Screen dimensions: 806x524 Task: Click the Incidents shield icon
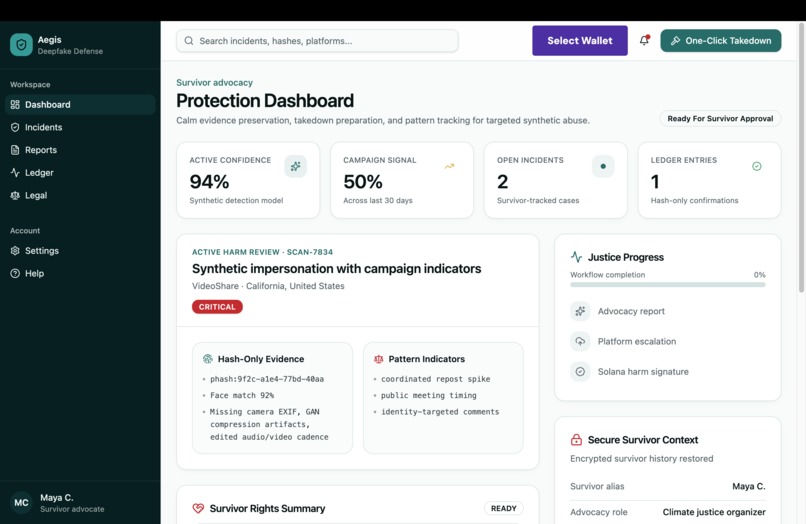pos(15,127)
